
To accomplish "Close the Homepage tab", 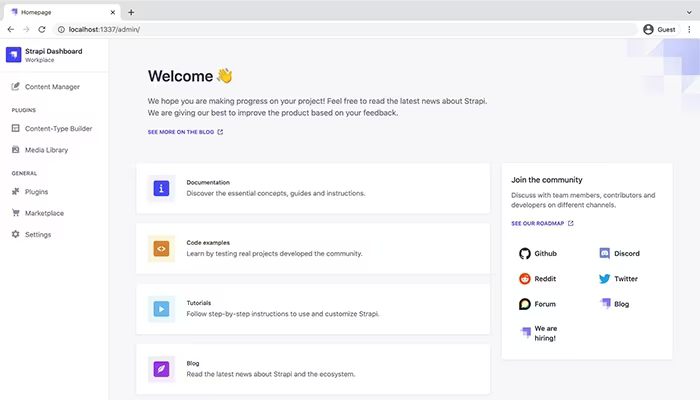I will click(112, 12).
